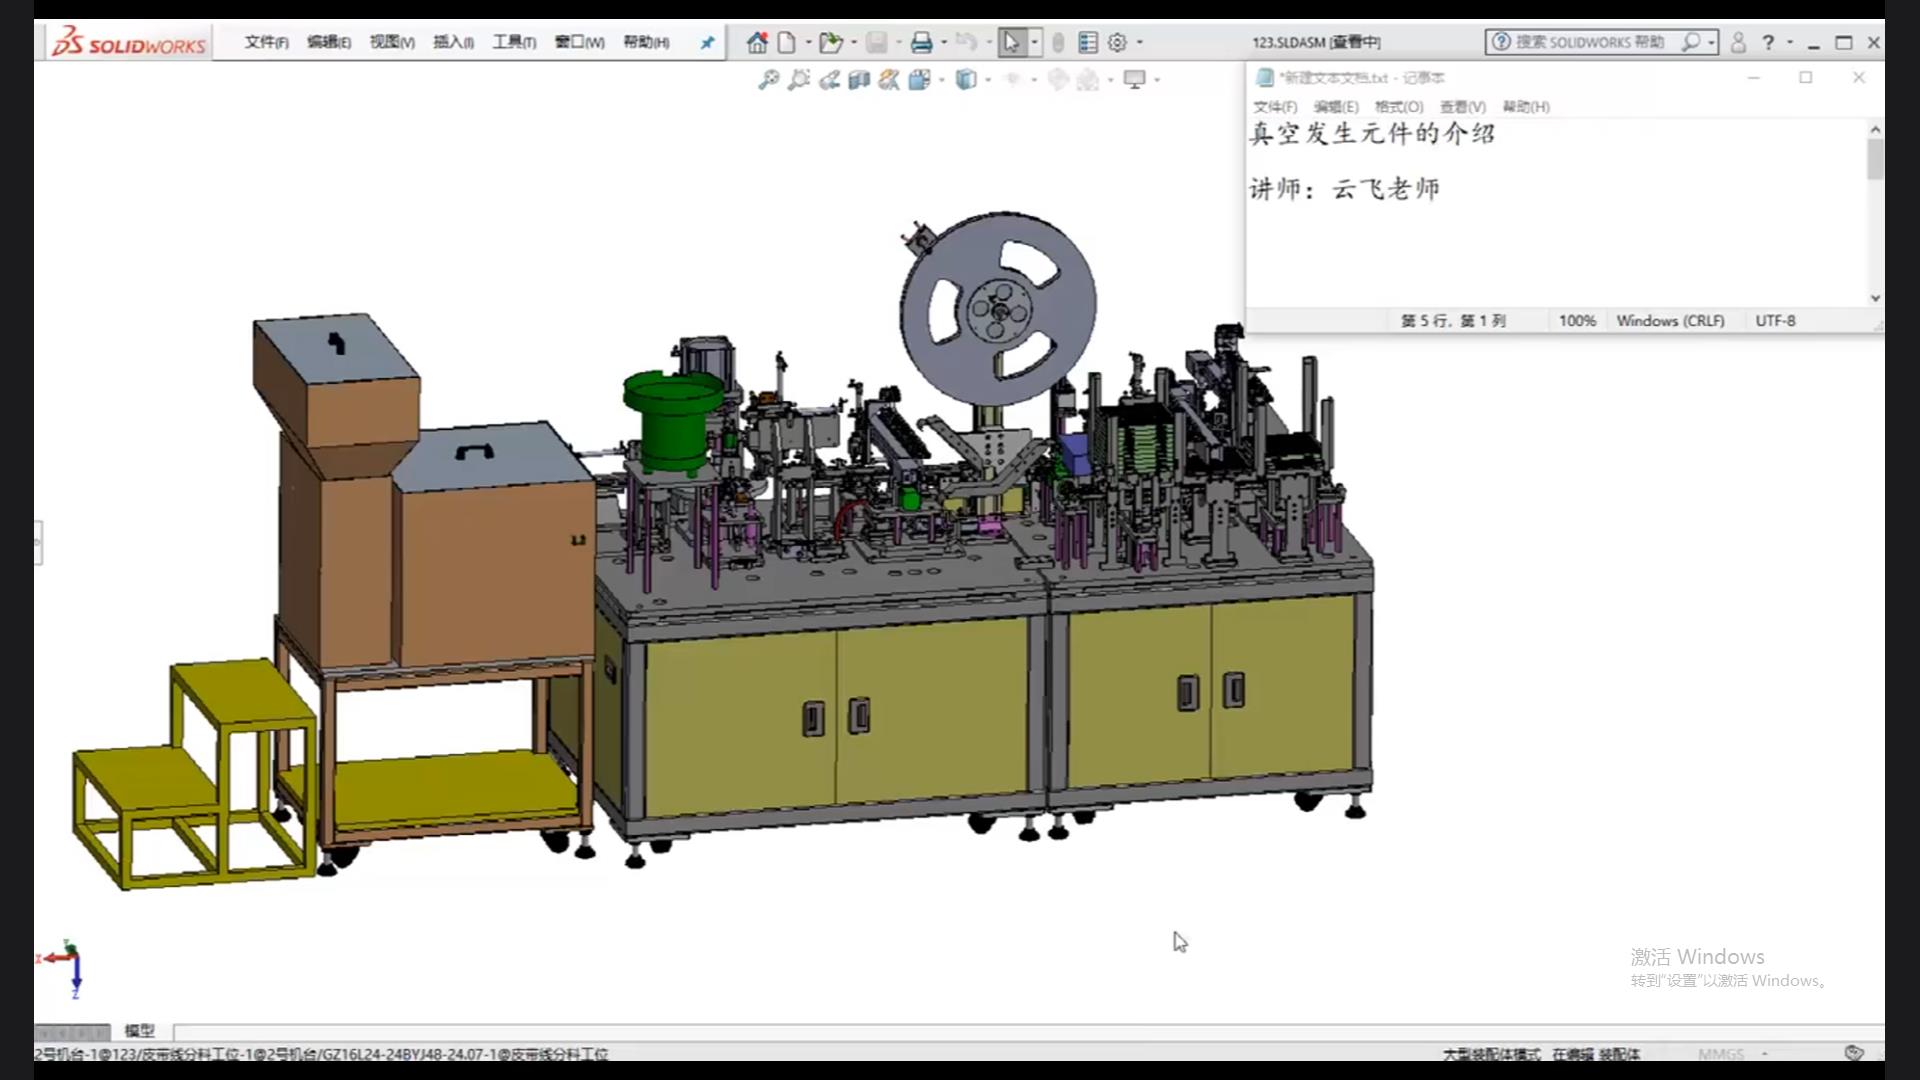1920x1080 pixels.
Task: Click the View Orientation icon
Action: pyautogui.click(x=919, y=80)
